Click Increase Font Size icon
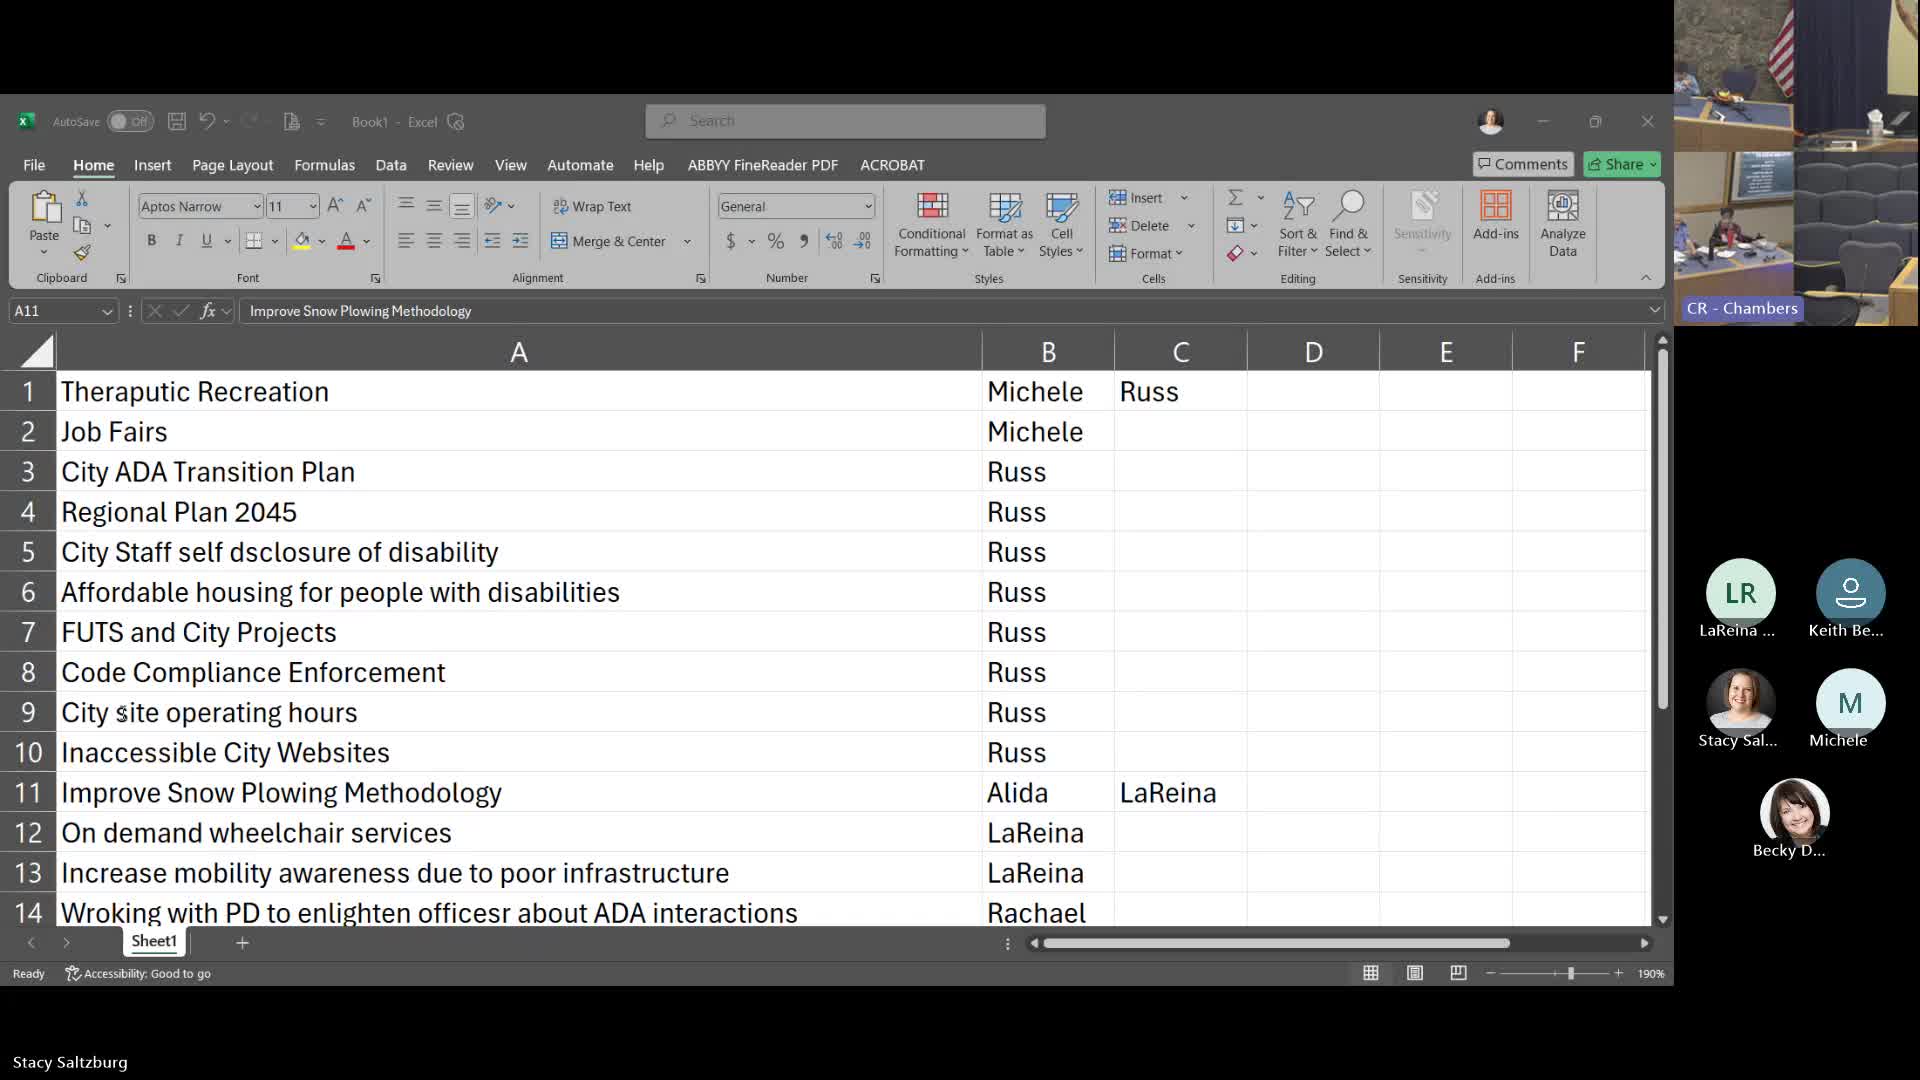 click(x=335, y=206)
